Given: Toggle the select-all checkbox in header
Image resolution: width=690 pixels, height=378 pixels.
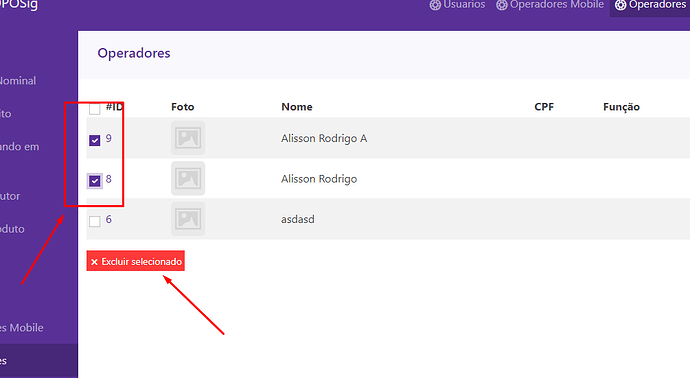Looking at the screenshot, I should (95, 109).
